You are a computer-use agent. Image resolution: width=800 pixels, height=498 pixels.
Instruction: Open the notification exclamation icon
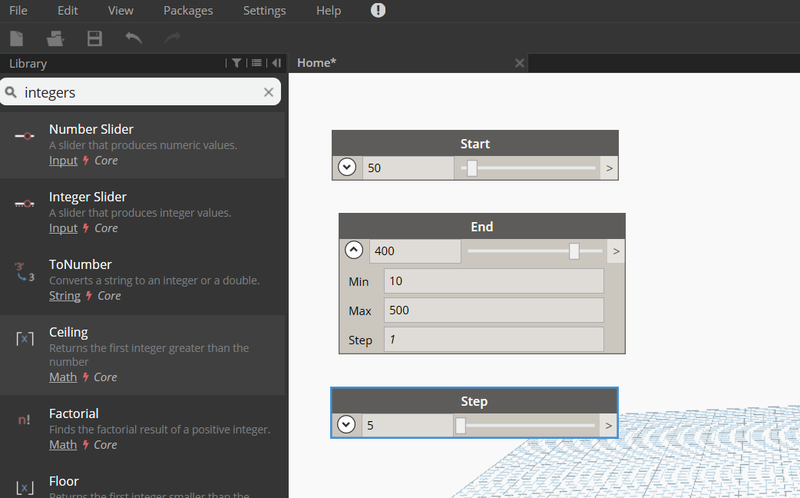click(x=378, y=10)
